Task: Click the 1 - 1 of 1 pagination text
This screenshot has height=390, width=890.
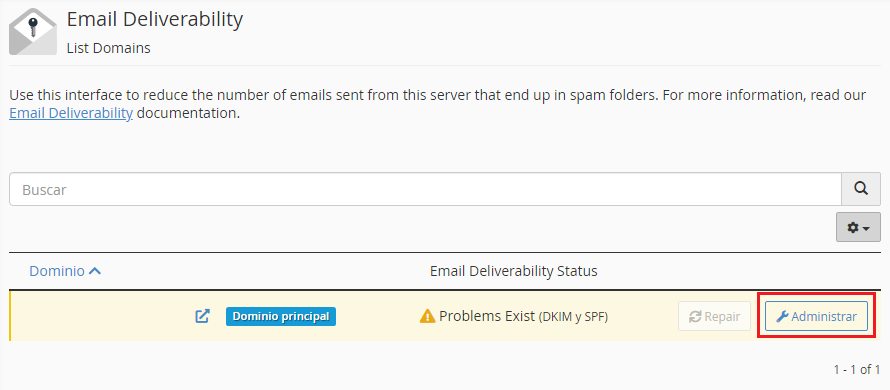Action: pos(857,370)
